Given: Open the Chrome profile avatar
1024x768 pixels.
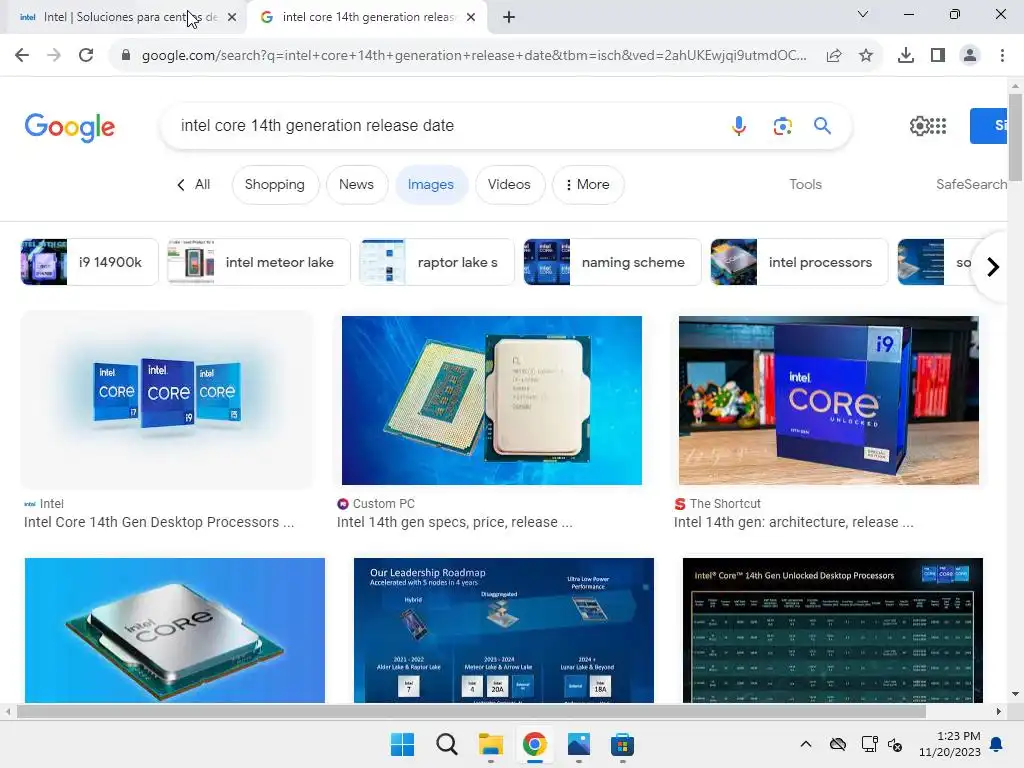Looking at the screenshot, I should click(x=970, y=56).
